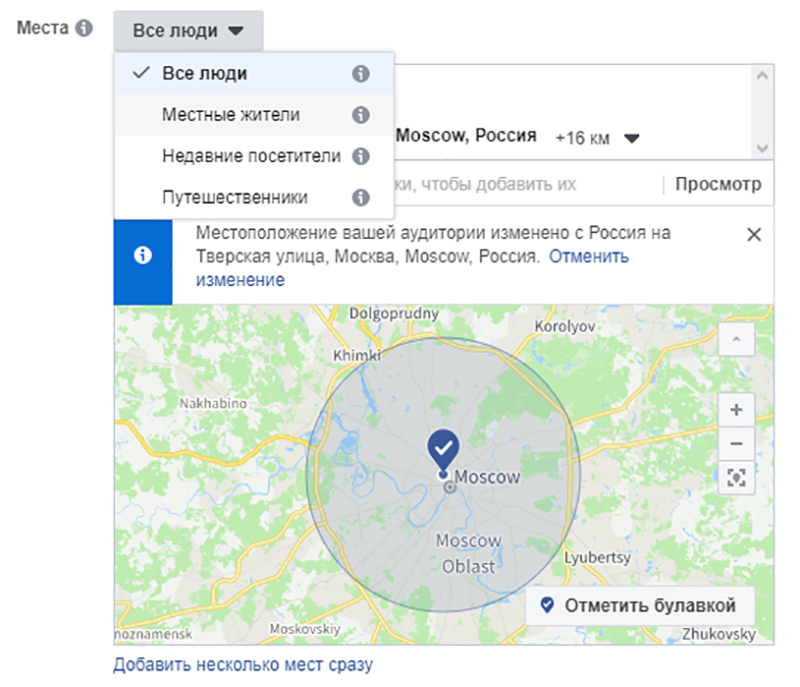Click Добавить несколько мест сразу link

coord(243,665)
